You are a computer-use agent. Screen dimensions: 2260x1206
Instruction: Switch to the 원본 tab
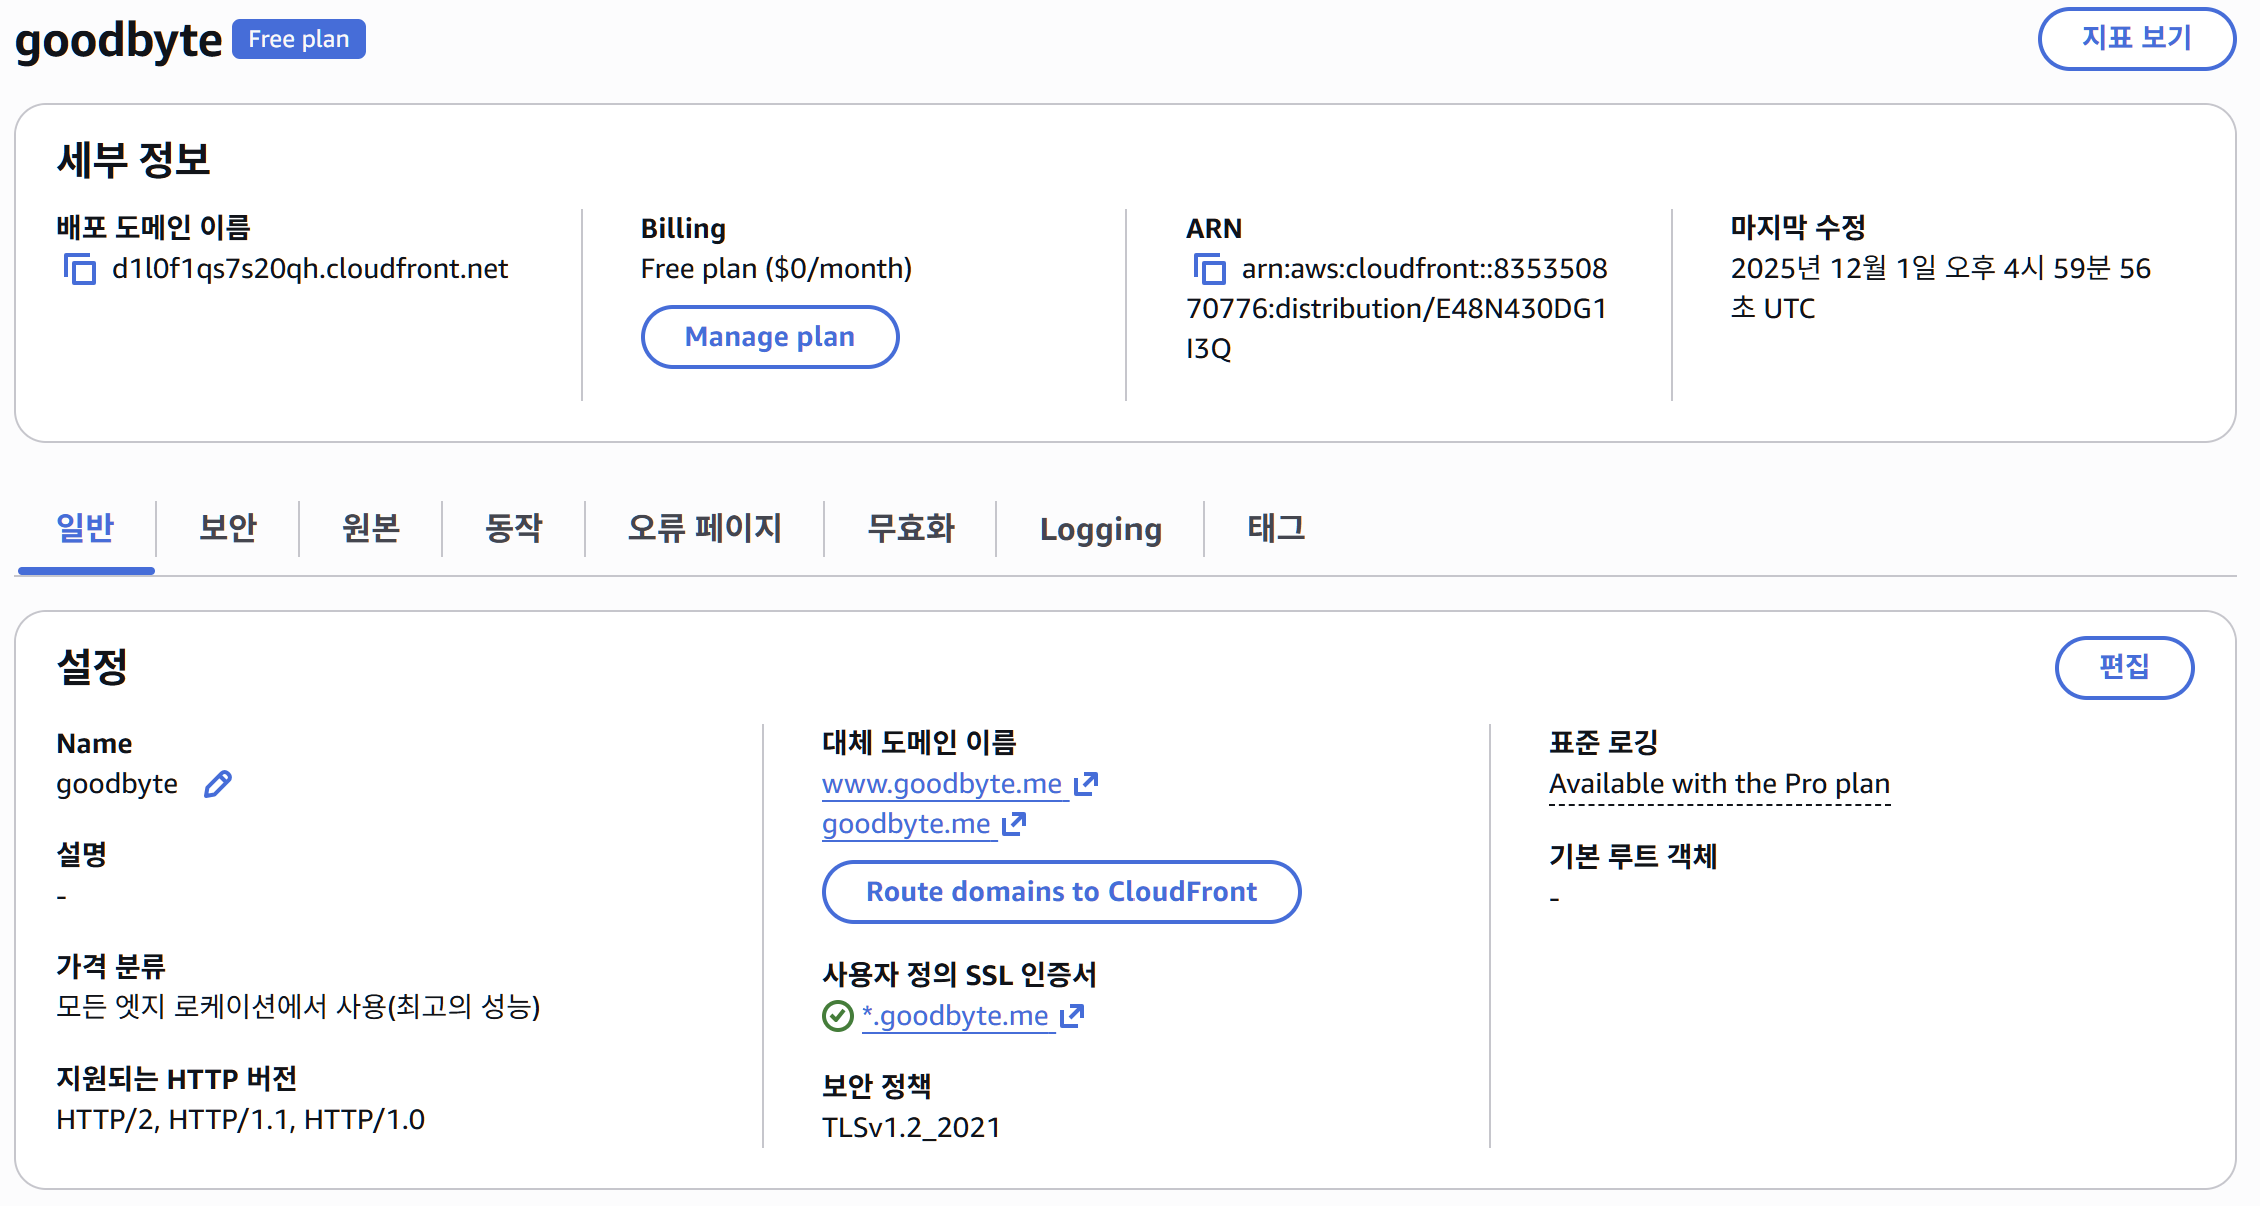point(369,529)
